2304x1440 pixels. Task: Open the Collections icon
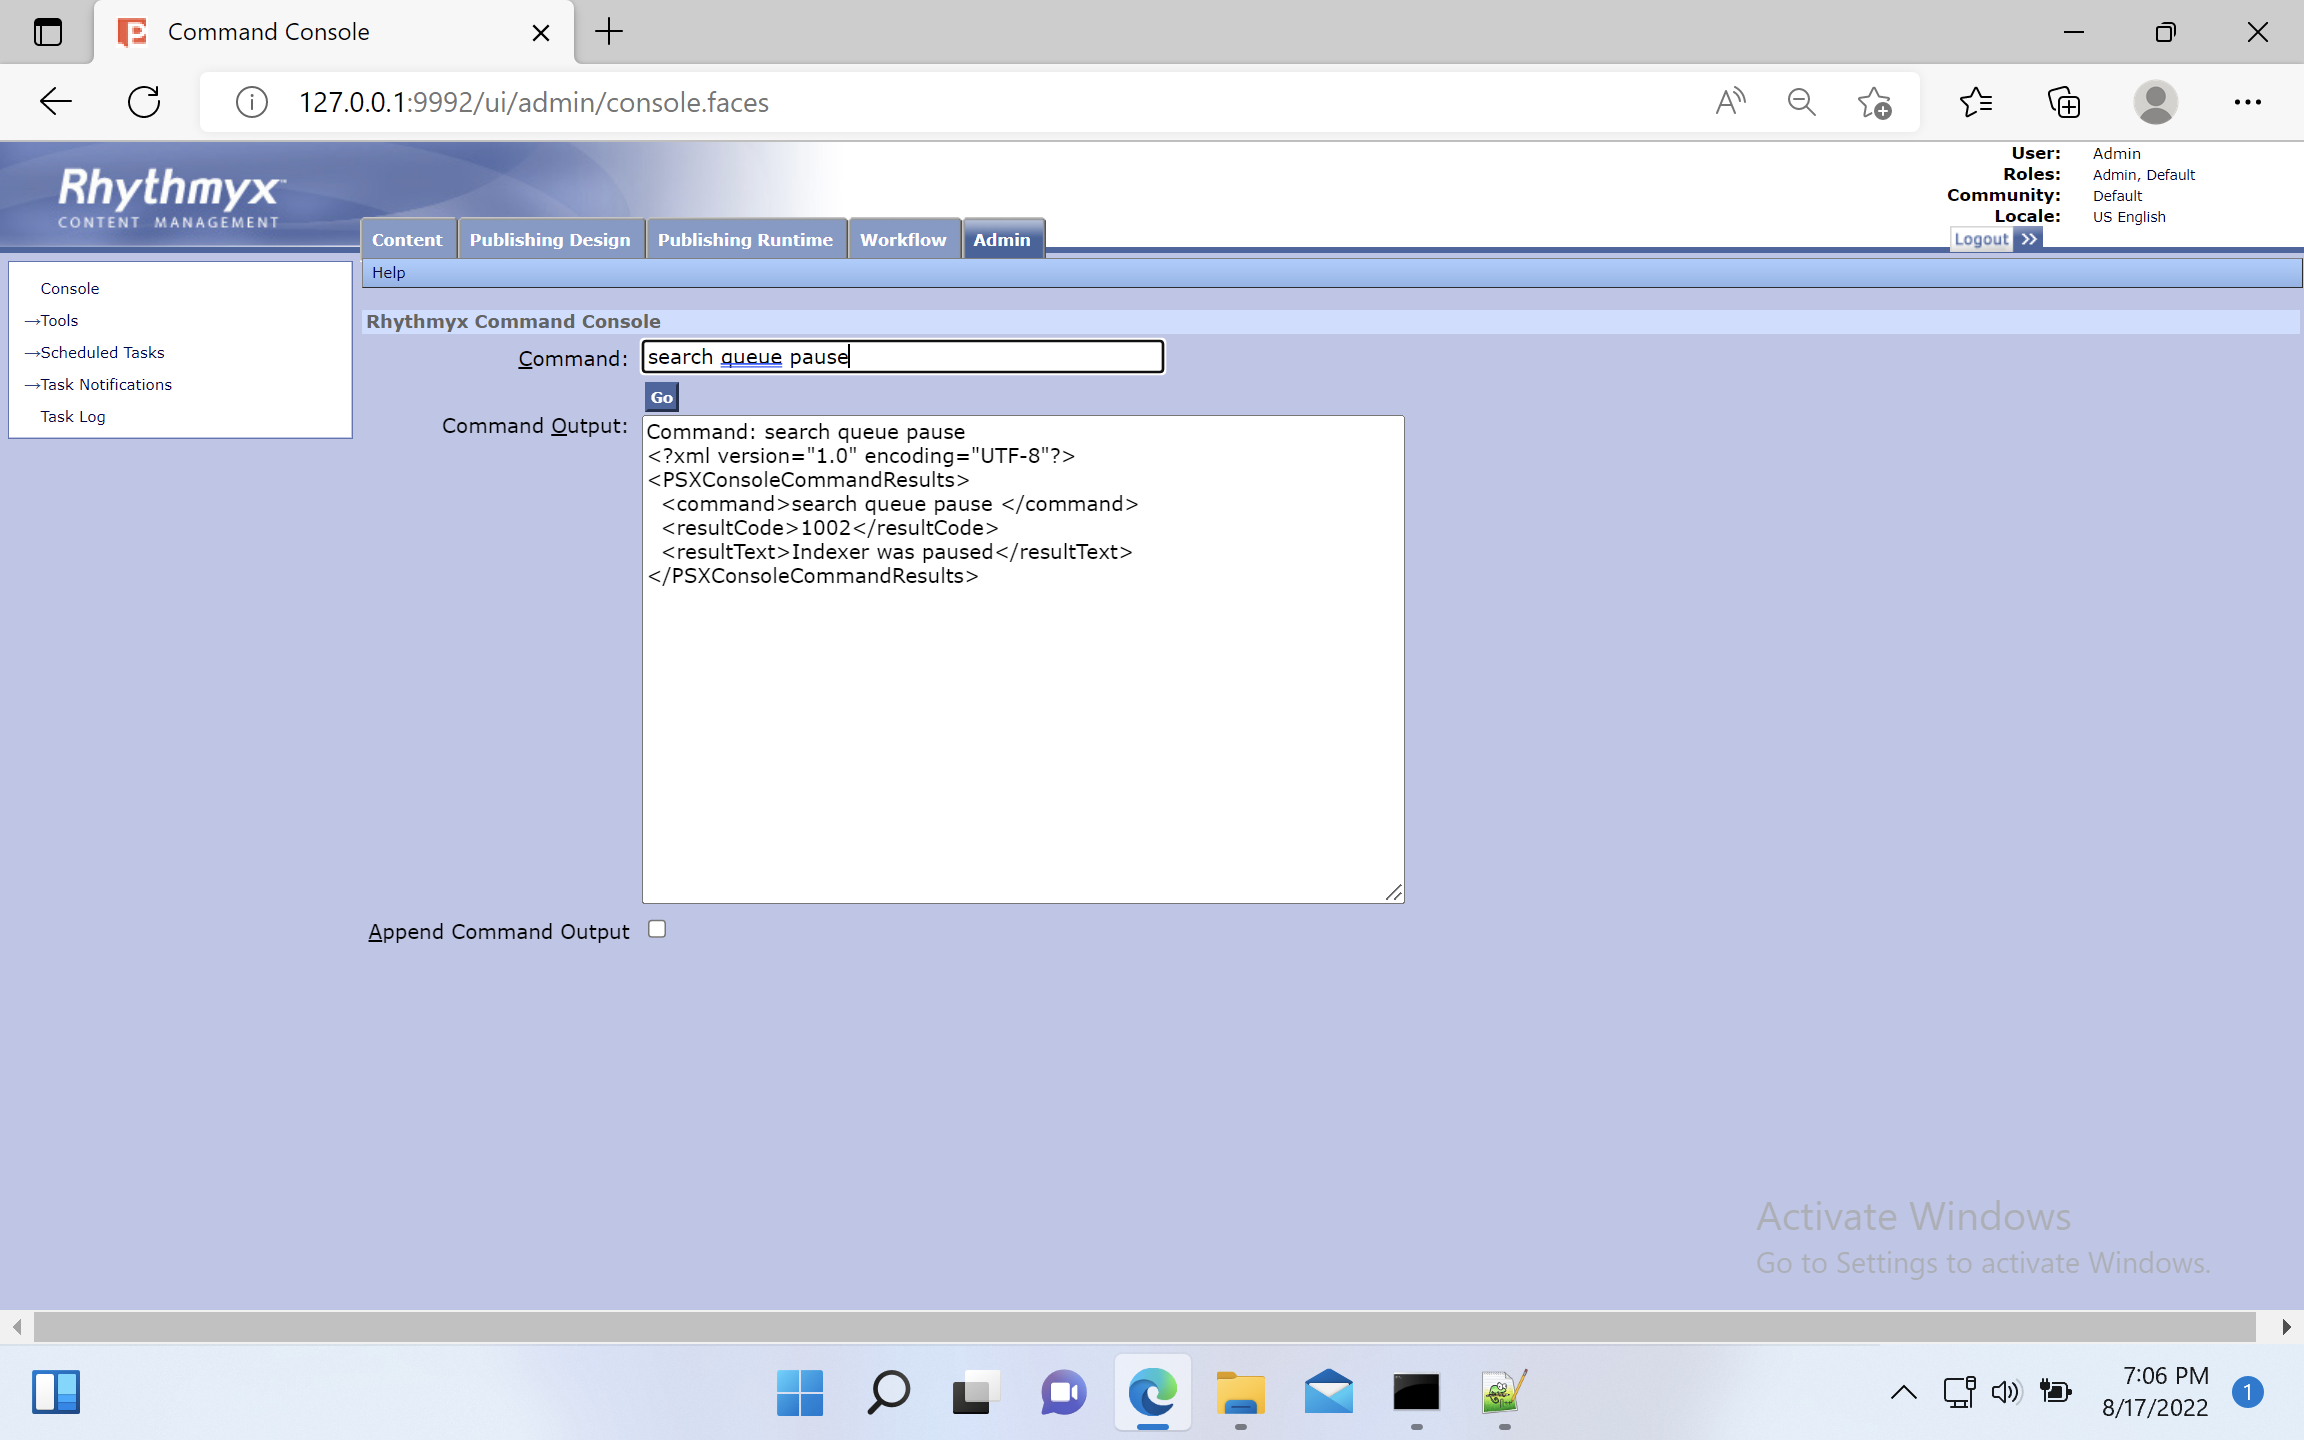2064,102
